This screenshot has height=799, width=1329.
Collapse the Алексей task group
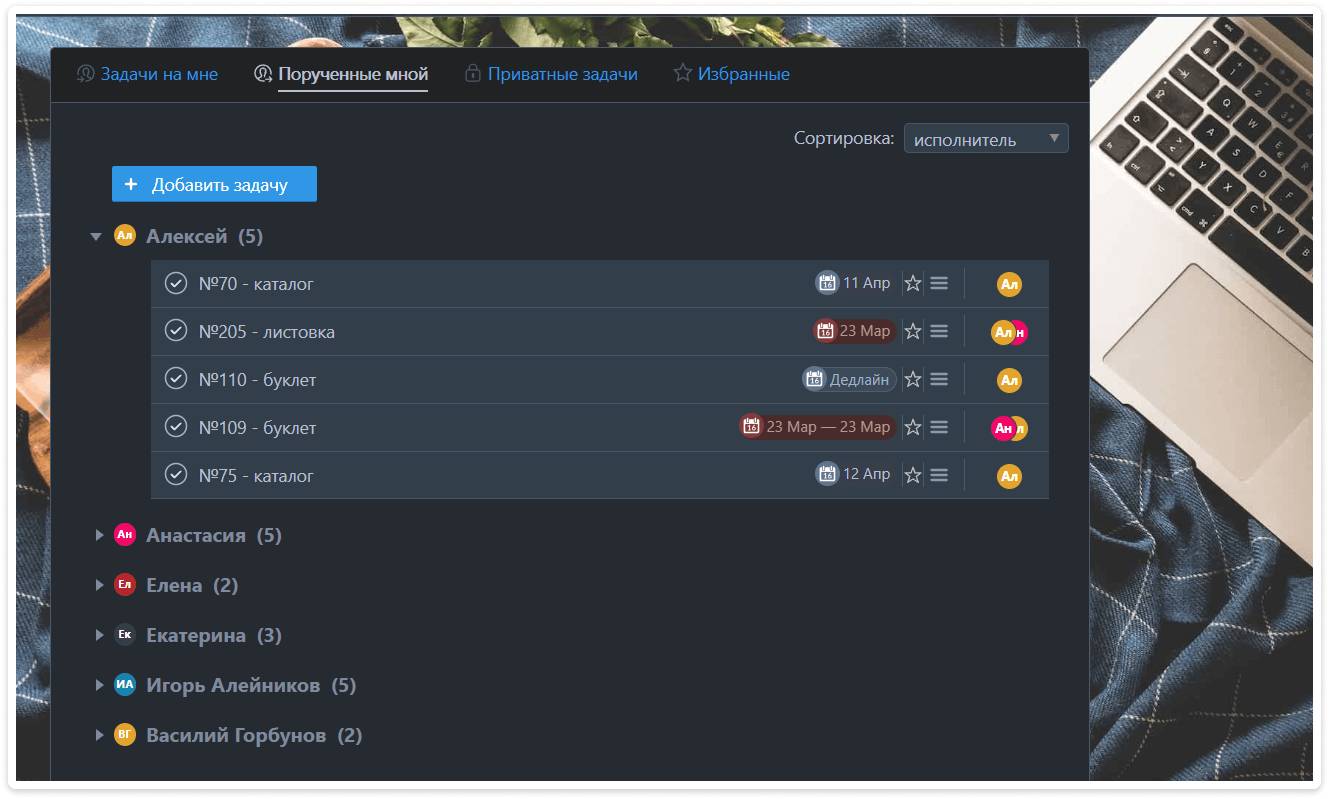tap(96, 237)
